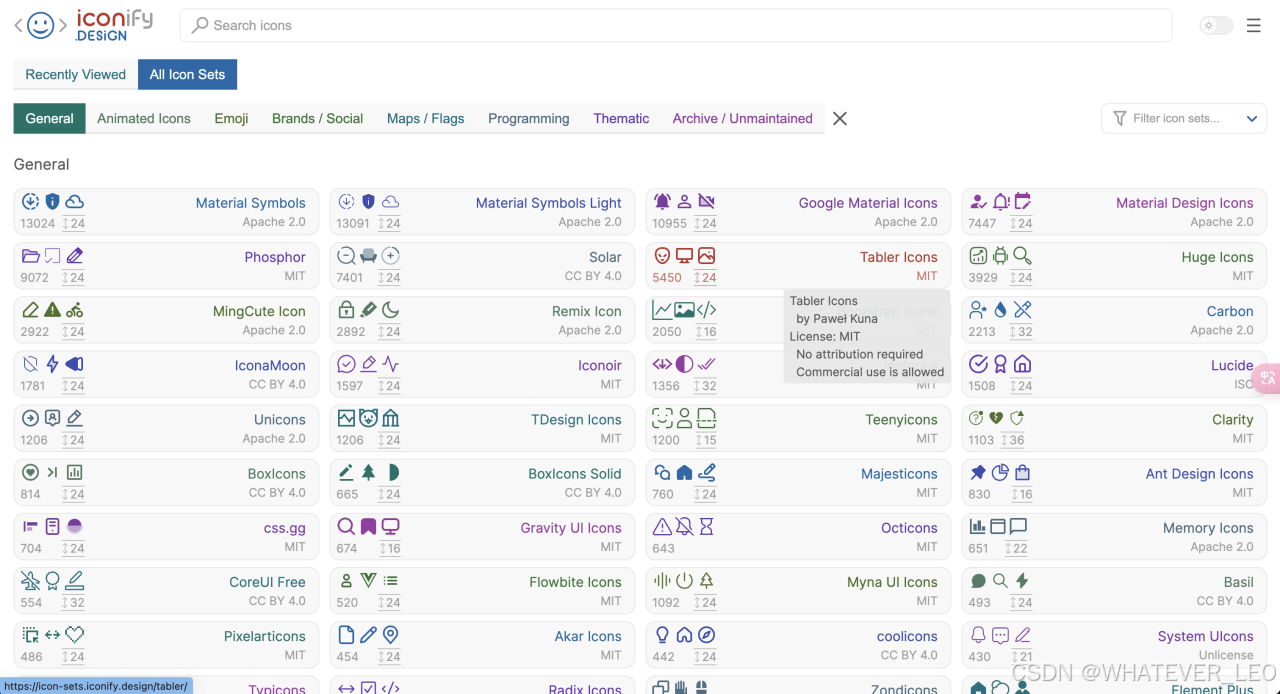
Task: Click the plus circle icon in Solar card
Action: click(x=390, y=256)
